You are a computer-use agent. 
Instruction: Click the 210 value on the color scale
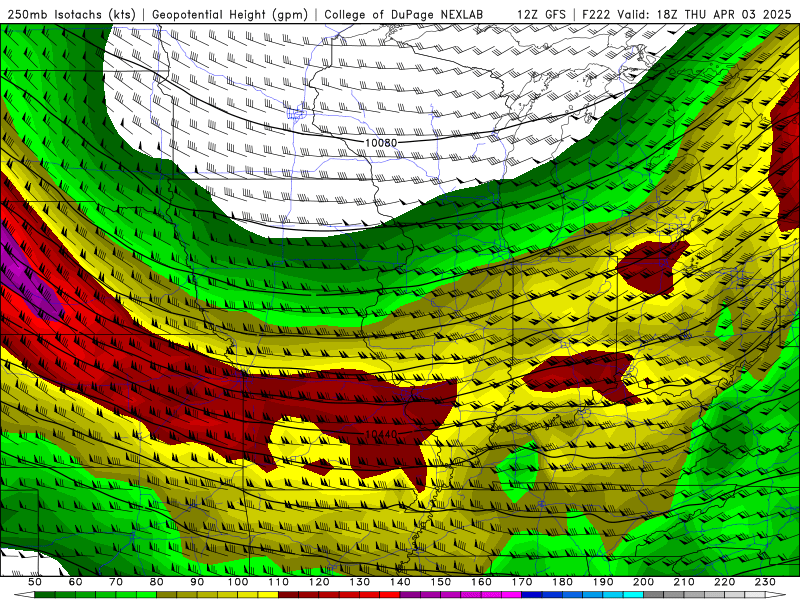click(x=684, y=582)
